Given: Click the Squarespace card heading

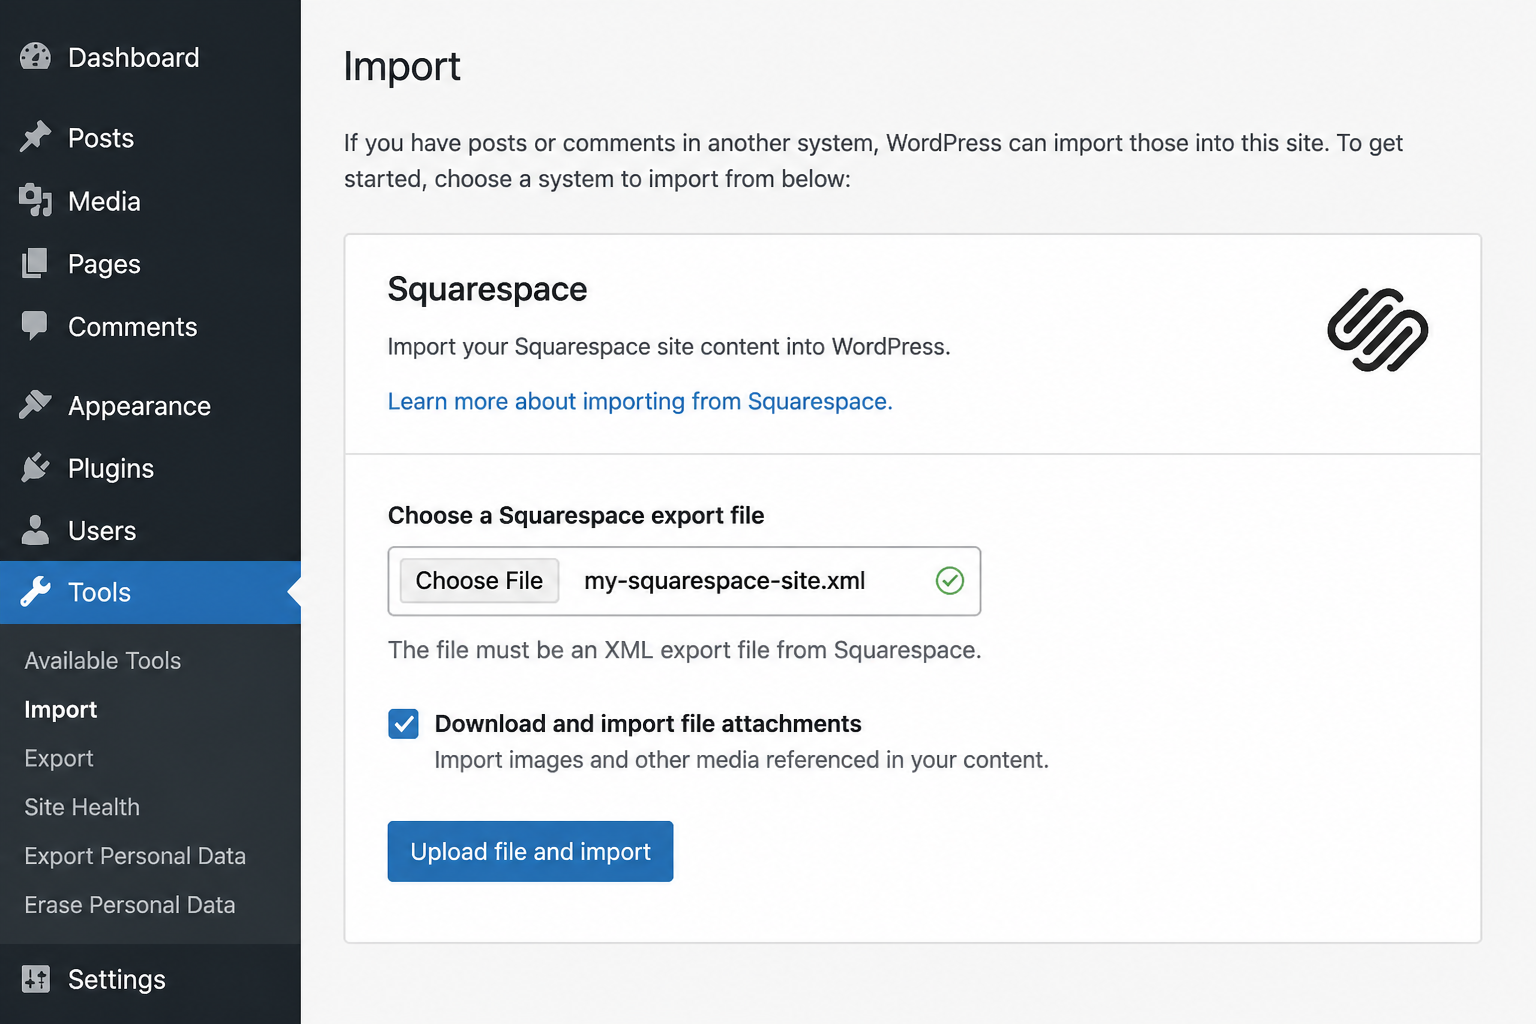Looking at the screenshot, I should click(487, 289).
